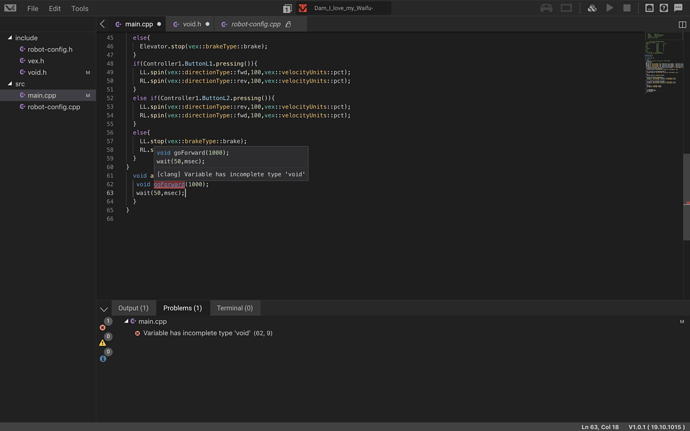Viewport: 690px width, 431px height.
Task: Open robot-config.cpp in the src folder
Action: [x=48, y=107]
